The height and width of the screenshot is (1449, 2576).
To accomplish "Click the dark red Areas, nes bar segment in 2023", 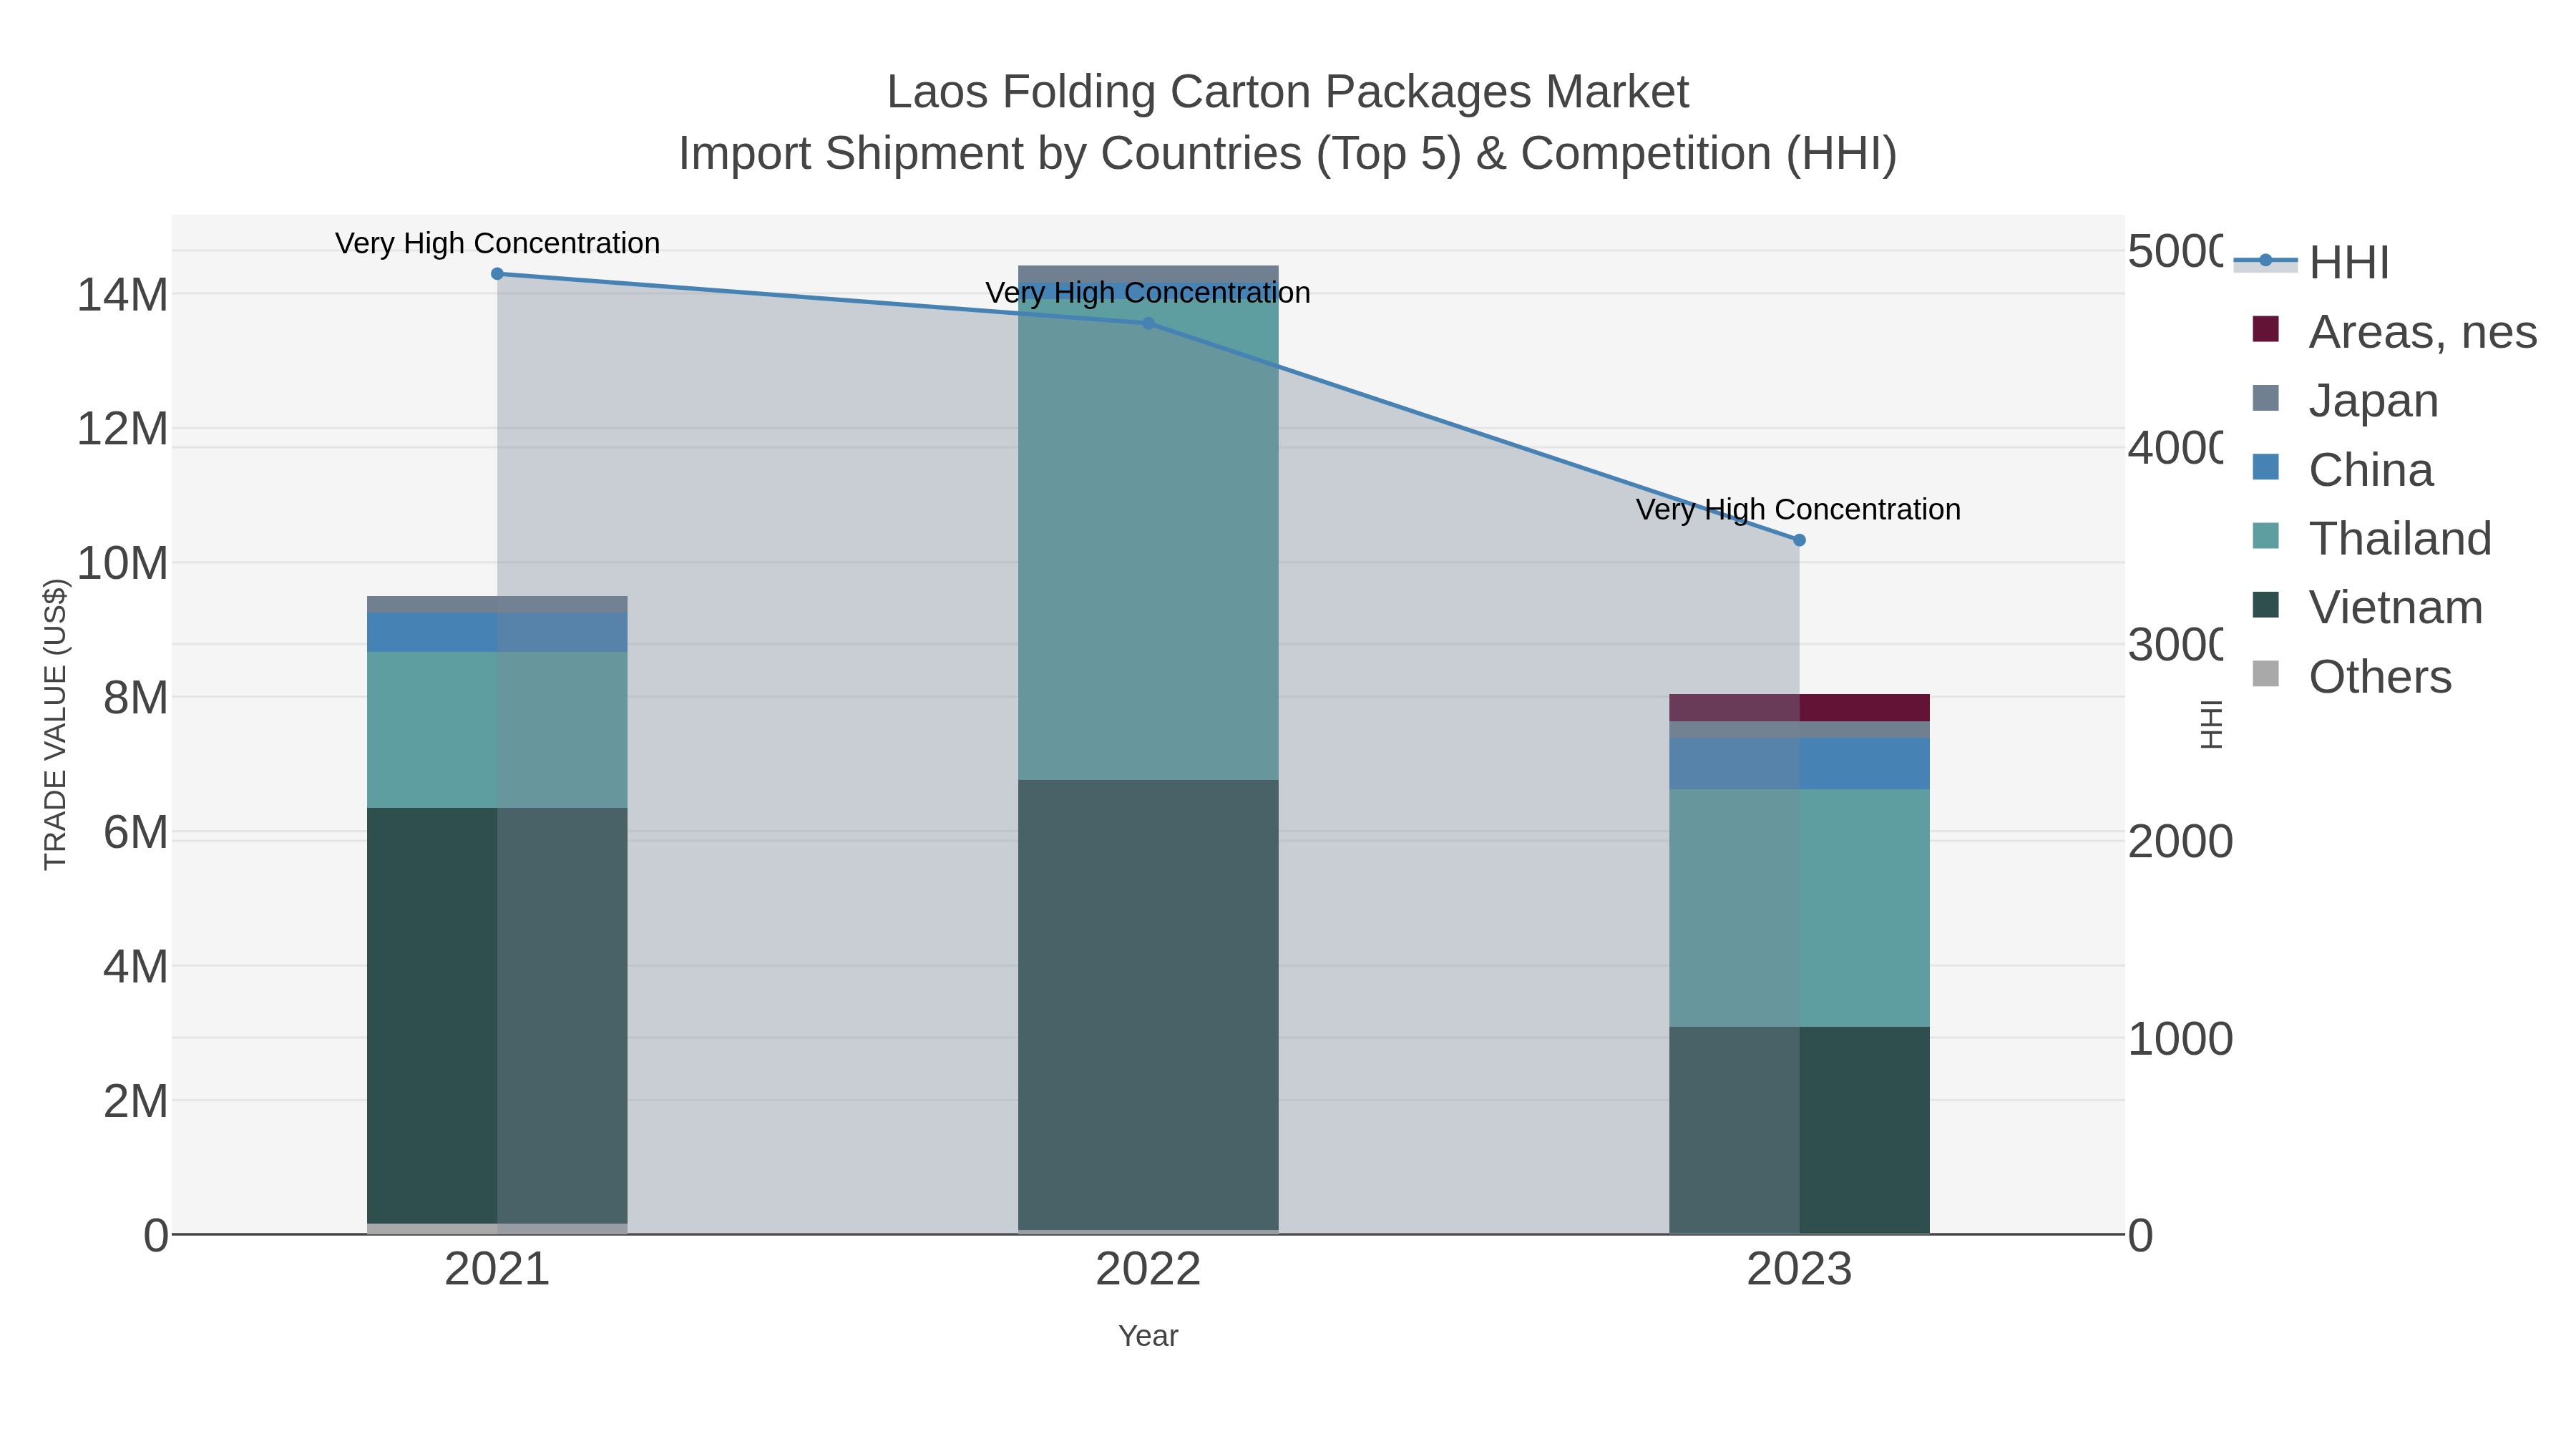I will (x=1799, y=708).
